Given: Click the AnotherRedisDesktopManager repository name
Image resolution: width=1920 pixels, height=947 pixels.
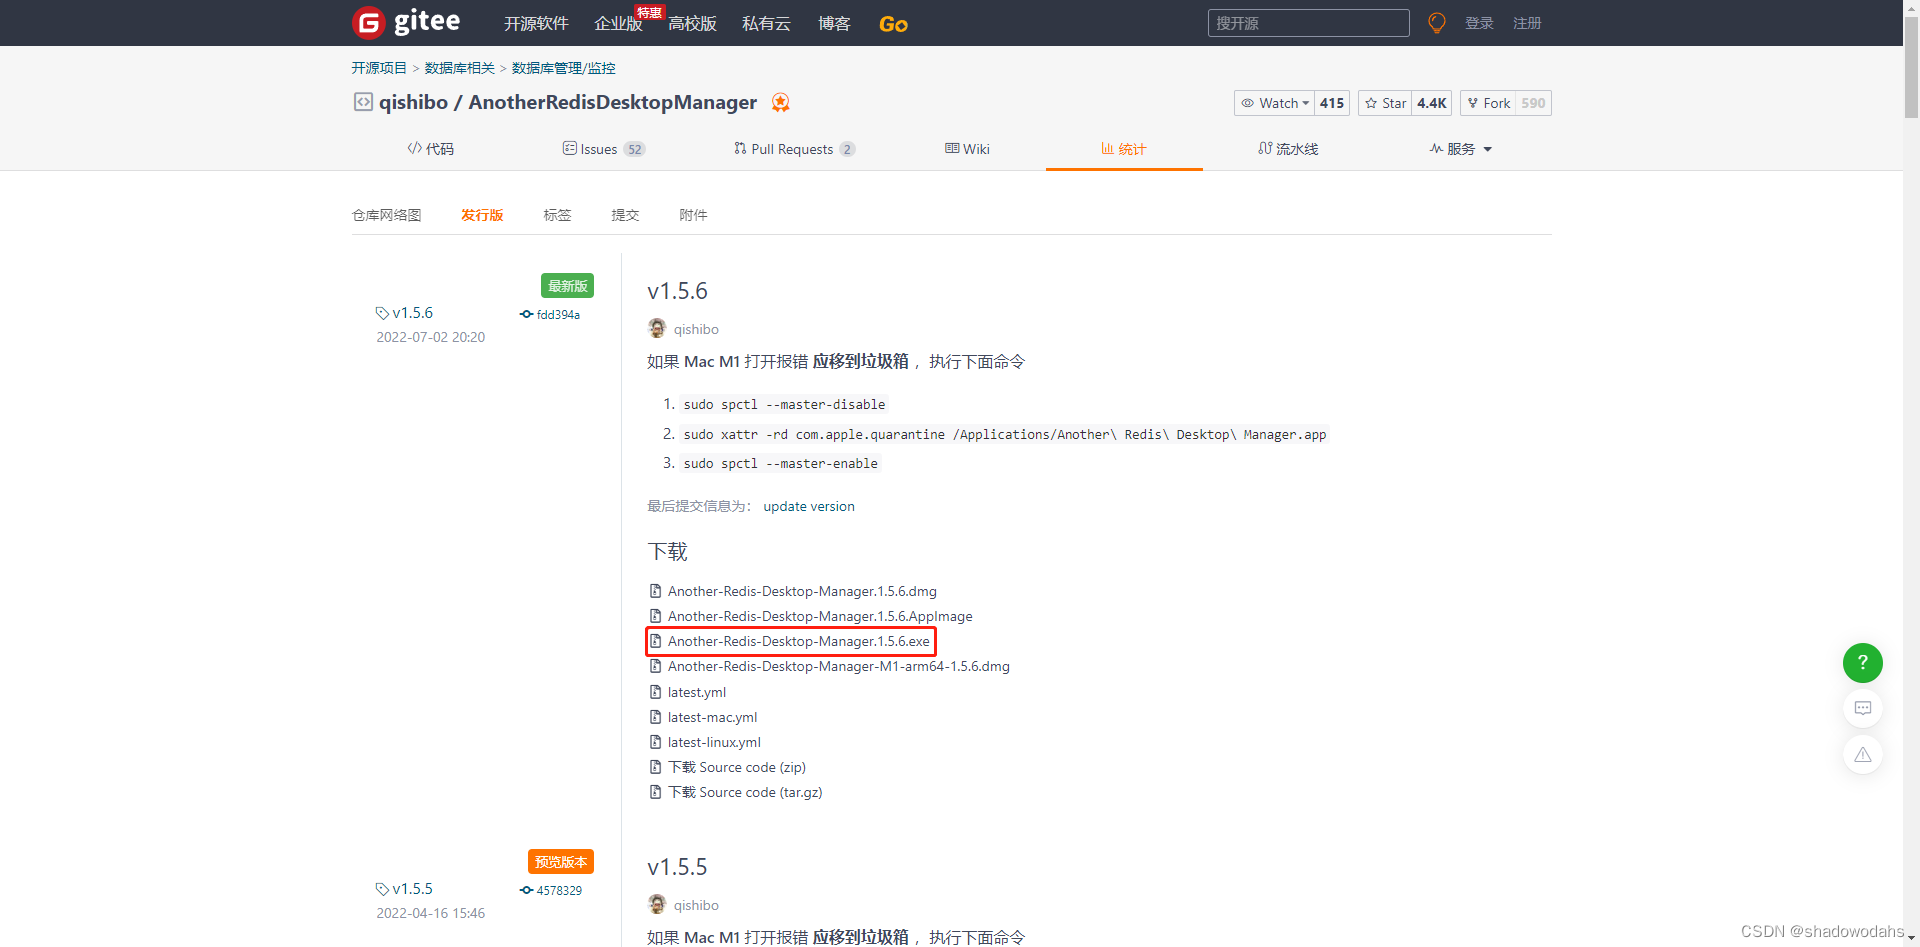Looking at the screenshot, I should pos(613,102).
